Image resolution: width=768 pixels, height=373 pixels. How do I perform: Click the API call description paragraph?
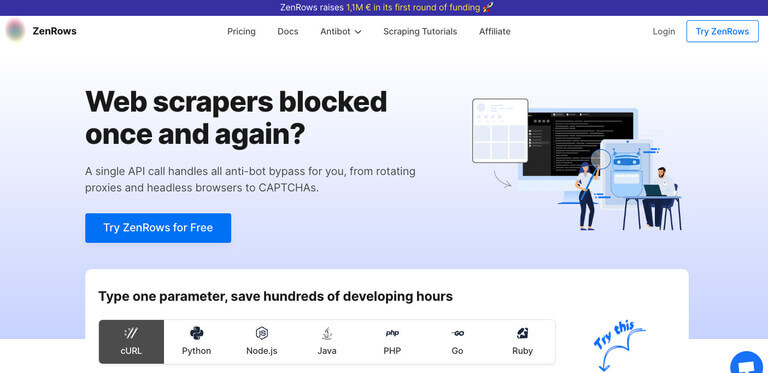250,180
